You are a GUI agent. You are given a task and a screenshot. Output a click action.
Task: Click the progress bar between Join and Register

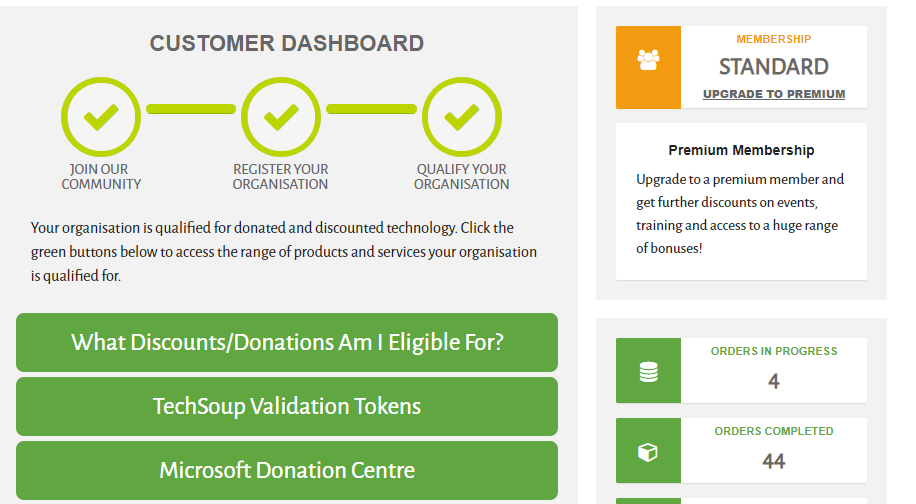191,109
